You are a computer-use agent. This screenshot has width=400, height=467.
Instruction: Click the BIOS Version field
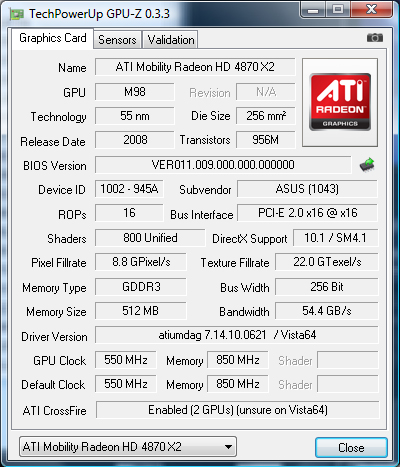click(x=223, y=165)
